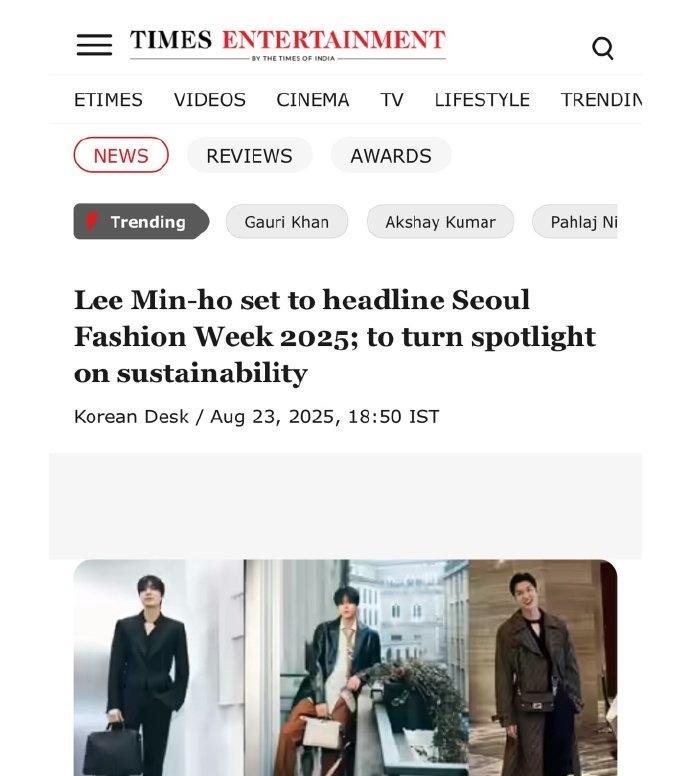The height and width of the screenshot is (776, 690).
Task: Switch to the AWARDS tab
Action: (x=391, y=155)
